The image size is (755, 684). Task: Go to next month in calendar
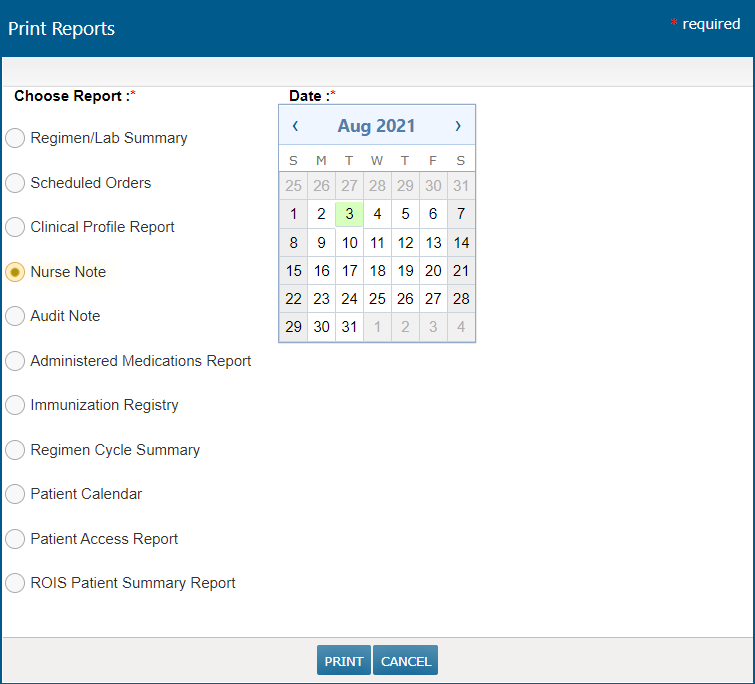[458, 126]
